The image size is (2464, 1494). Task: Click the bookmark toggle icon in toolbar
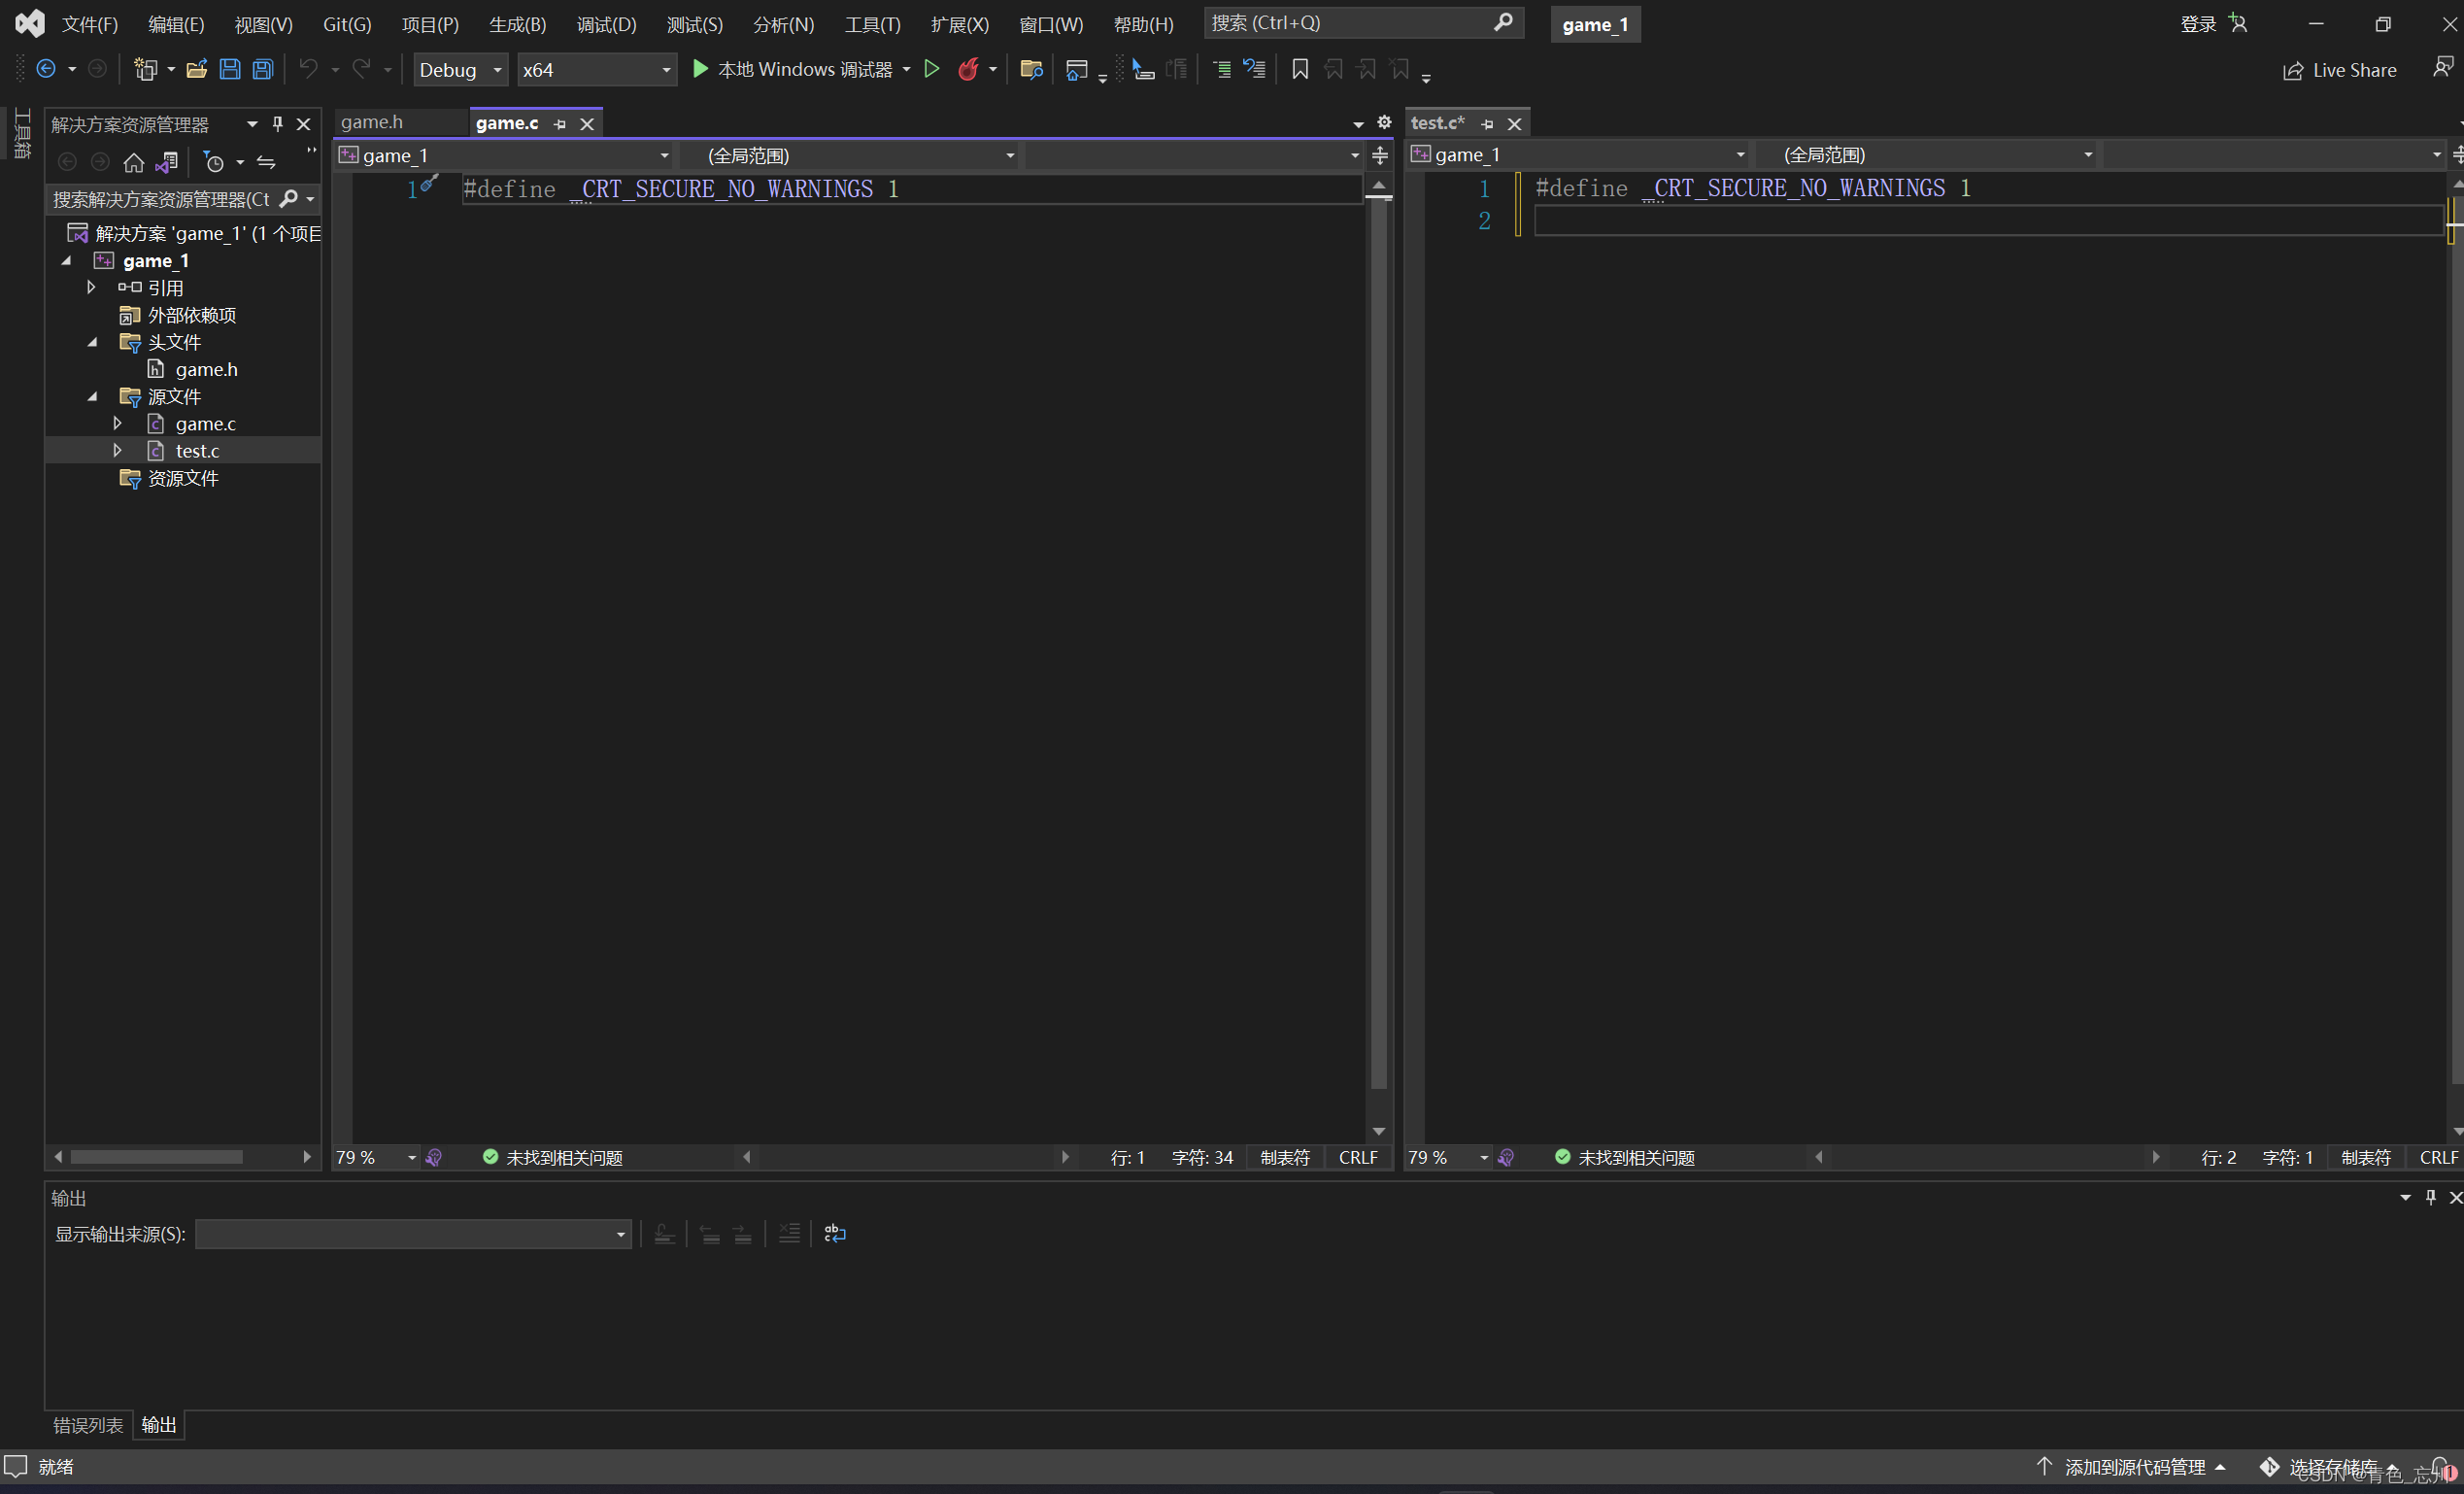[x=1299, y=69]
